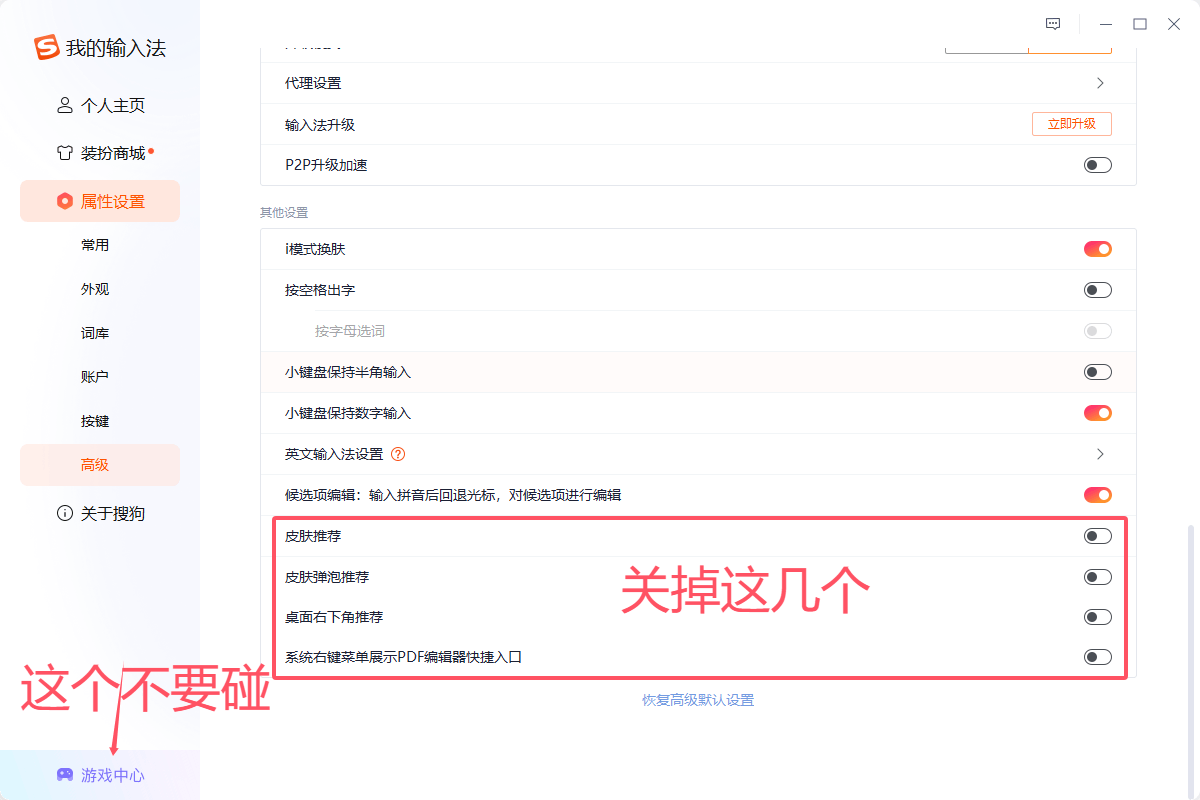Viewport: 1200px width, 800px height.
Task: Disable the i模式换肤 switch
Action: [1098, 249]
